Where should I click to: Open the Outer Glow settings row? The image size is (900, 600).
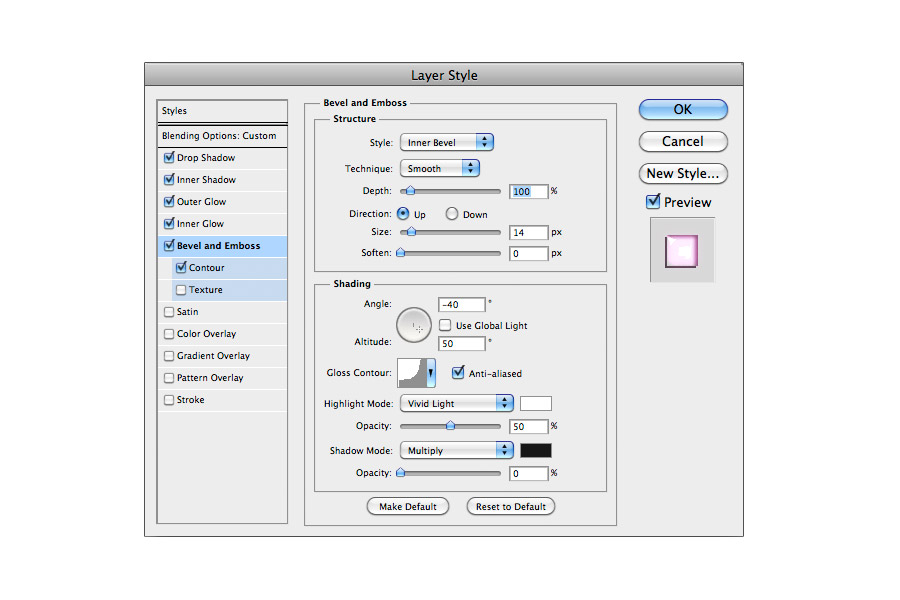pyautogui.click(x=222, y=202)
